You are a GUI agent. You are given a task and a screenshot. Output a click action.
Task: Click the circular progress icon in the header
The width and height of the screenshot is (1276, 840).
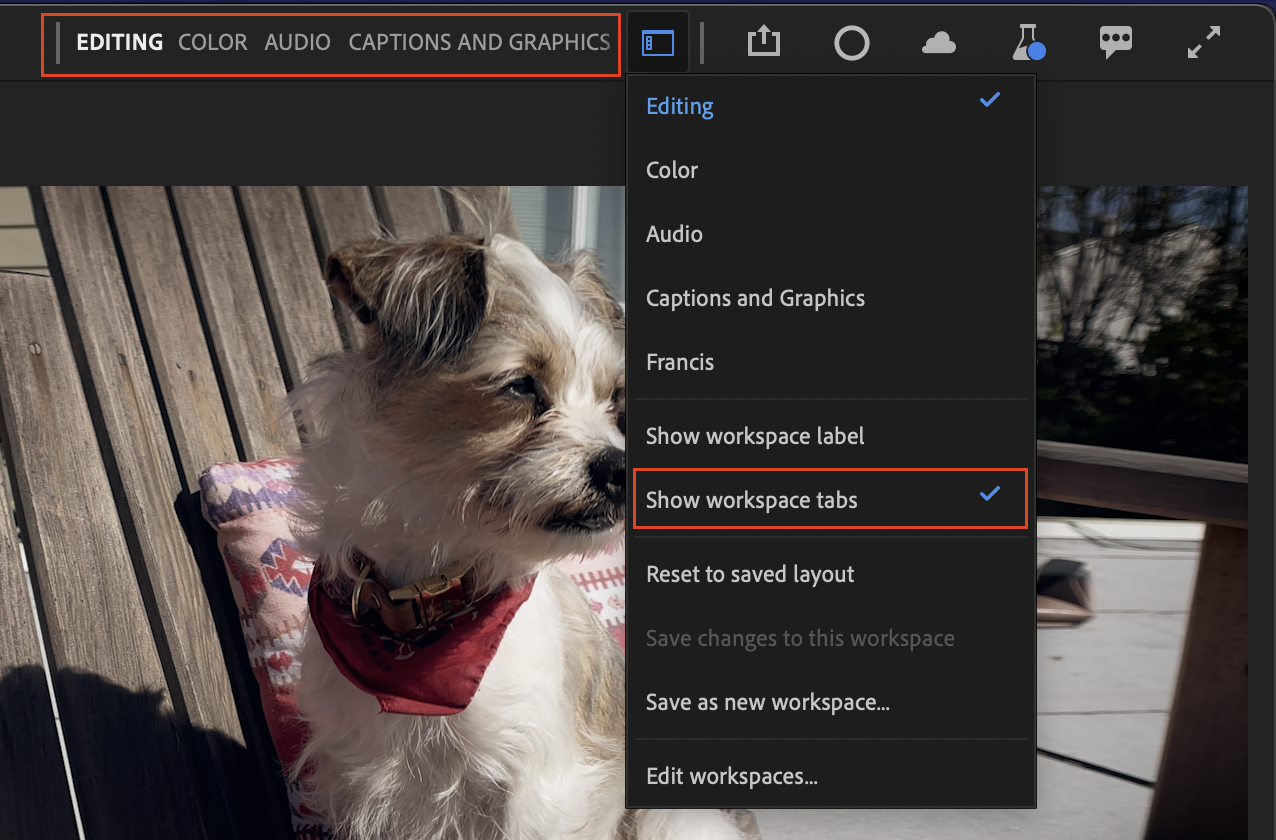[851, 42]
